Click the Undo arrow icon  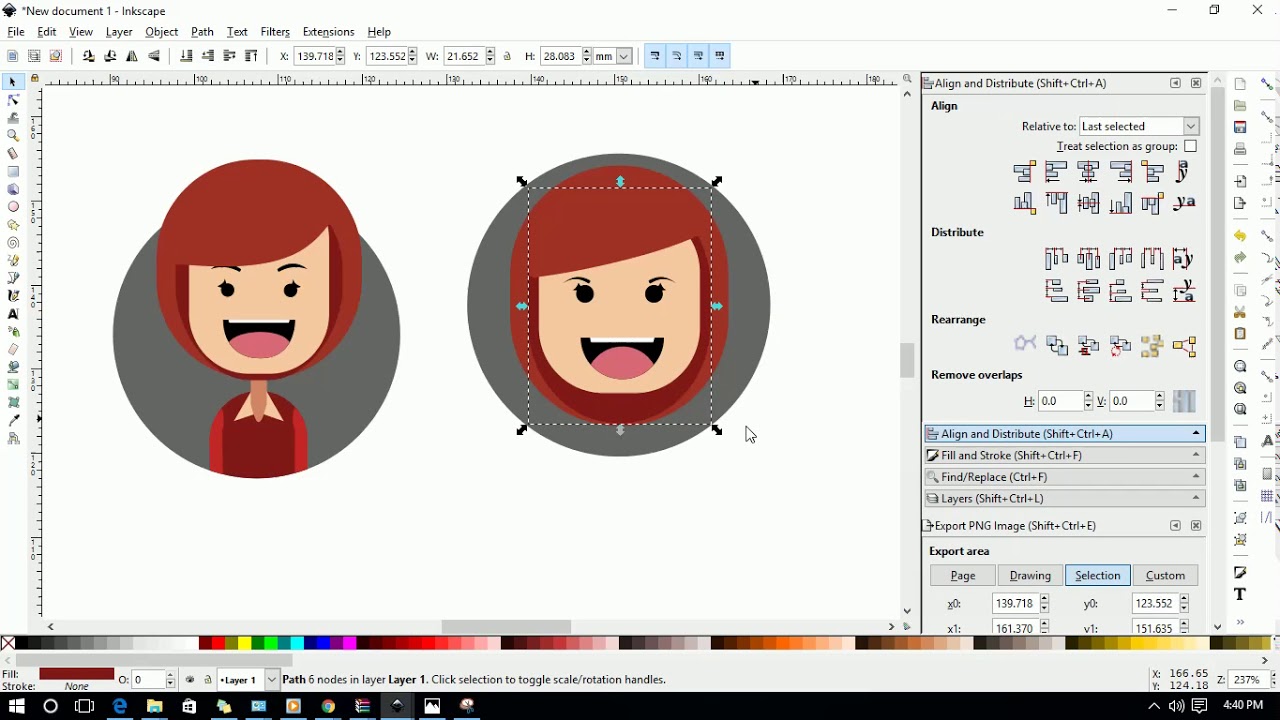click(1240, 236)
